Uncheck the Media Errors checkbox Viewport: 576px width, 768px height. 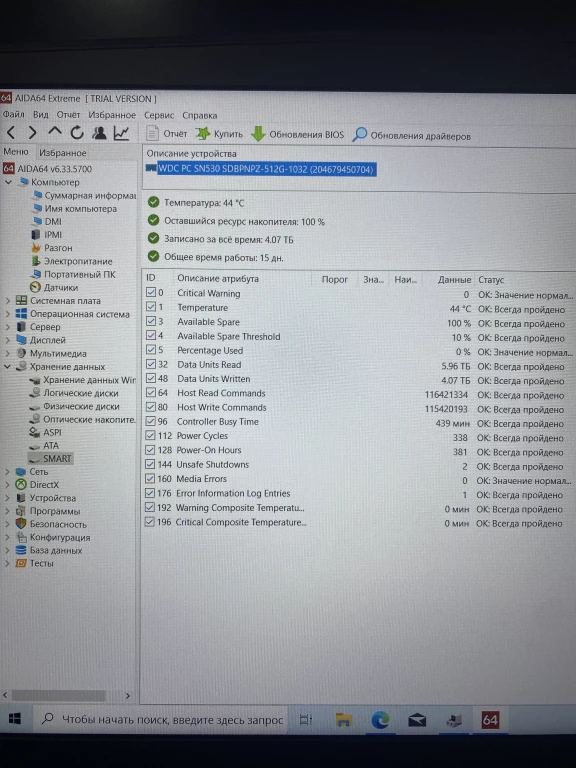(x=150, y=479)
